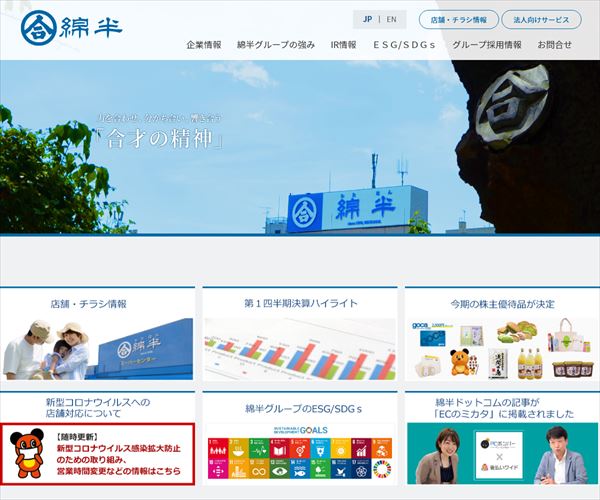
Task: Open the 法人向けサービス header button
Action: click(541, 20)
